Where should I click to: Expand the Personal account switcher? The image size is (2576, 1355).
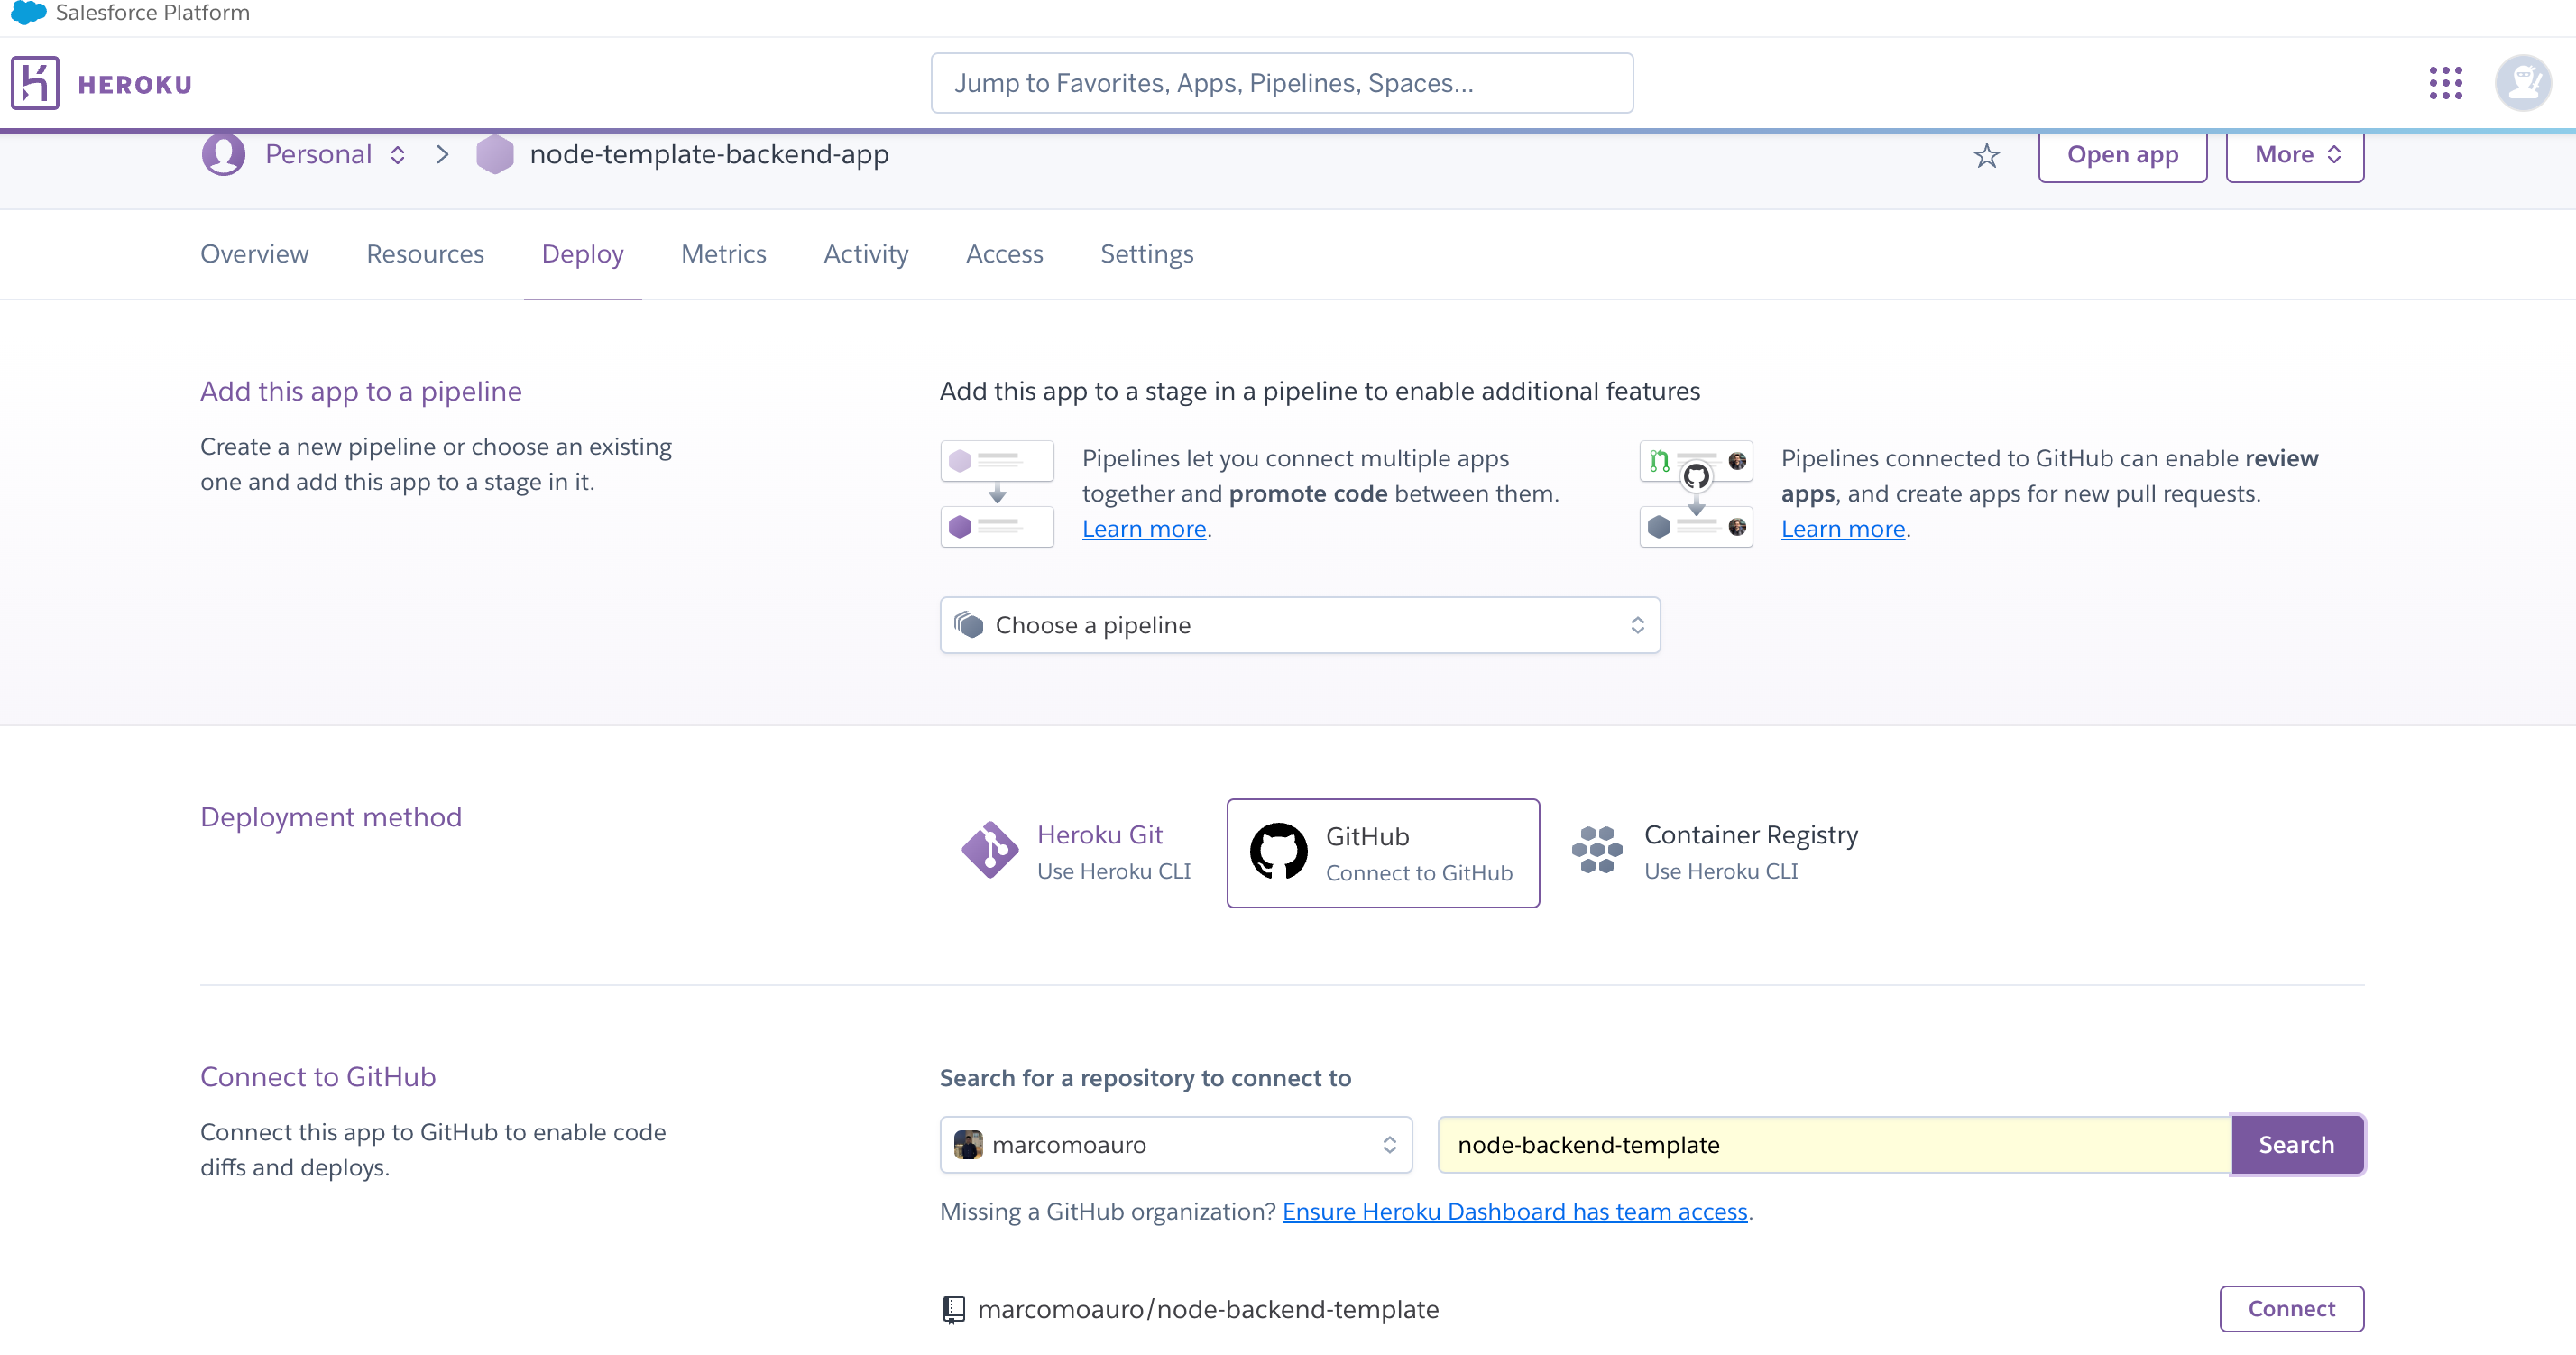point(397,155)
